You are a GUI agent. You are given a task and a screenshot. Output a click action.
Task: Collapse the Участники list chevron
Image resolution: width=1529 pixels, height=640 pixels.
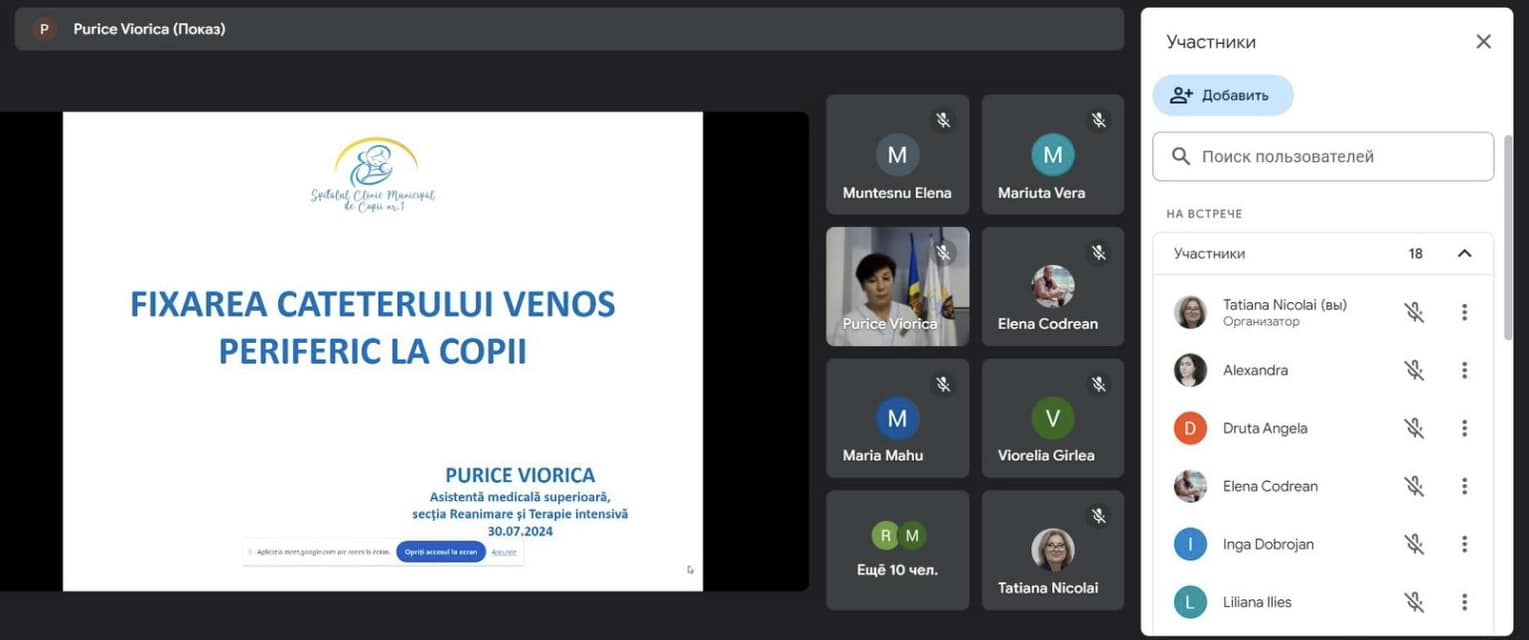tap(1464, 253)
